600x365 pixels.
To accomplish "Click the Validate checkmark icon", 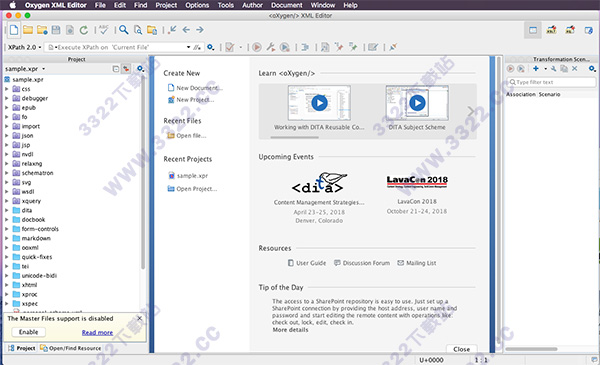I will tap(230, 47).
